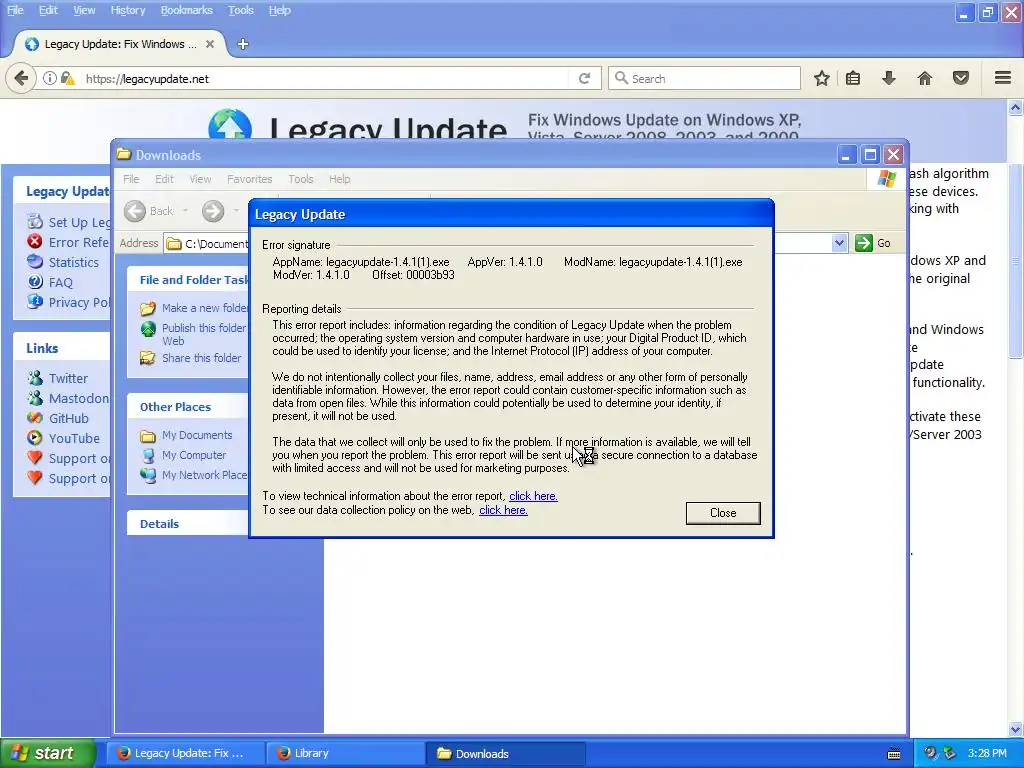Open data collection policy 'click here' link
The image size is (1024, 768).
(503, 510)
